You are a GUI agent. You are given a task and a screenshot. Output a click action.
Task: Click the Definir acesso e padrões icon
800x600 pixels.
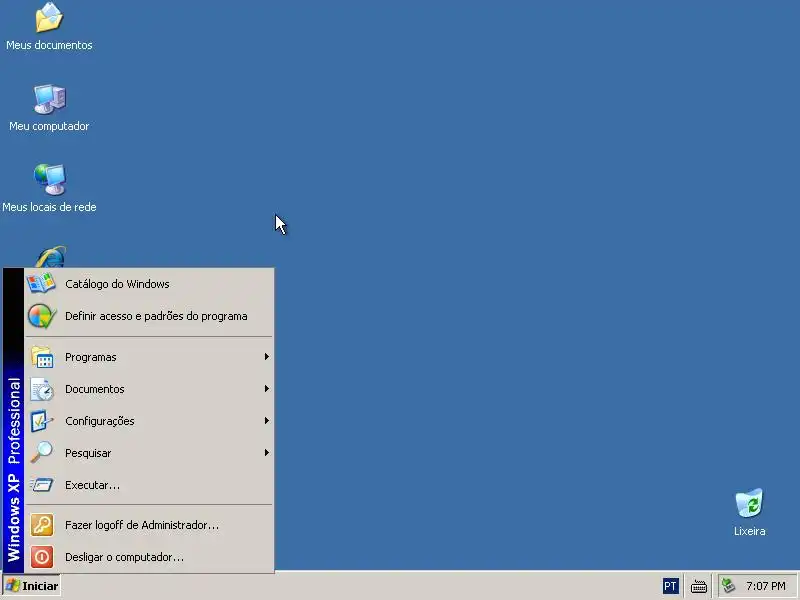pyautogui.click(x=41, y=316)
